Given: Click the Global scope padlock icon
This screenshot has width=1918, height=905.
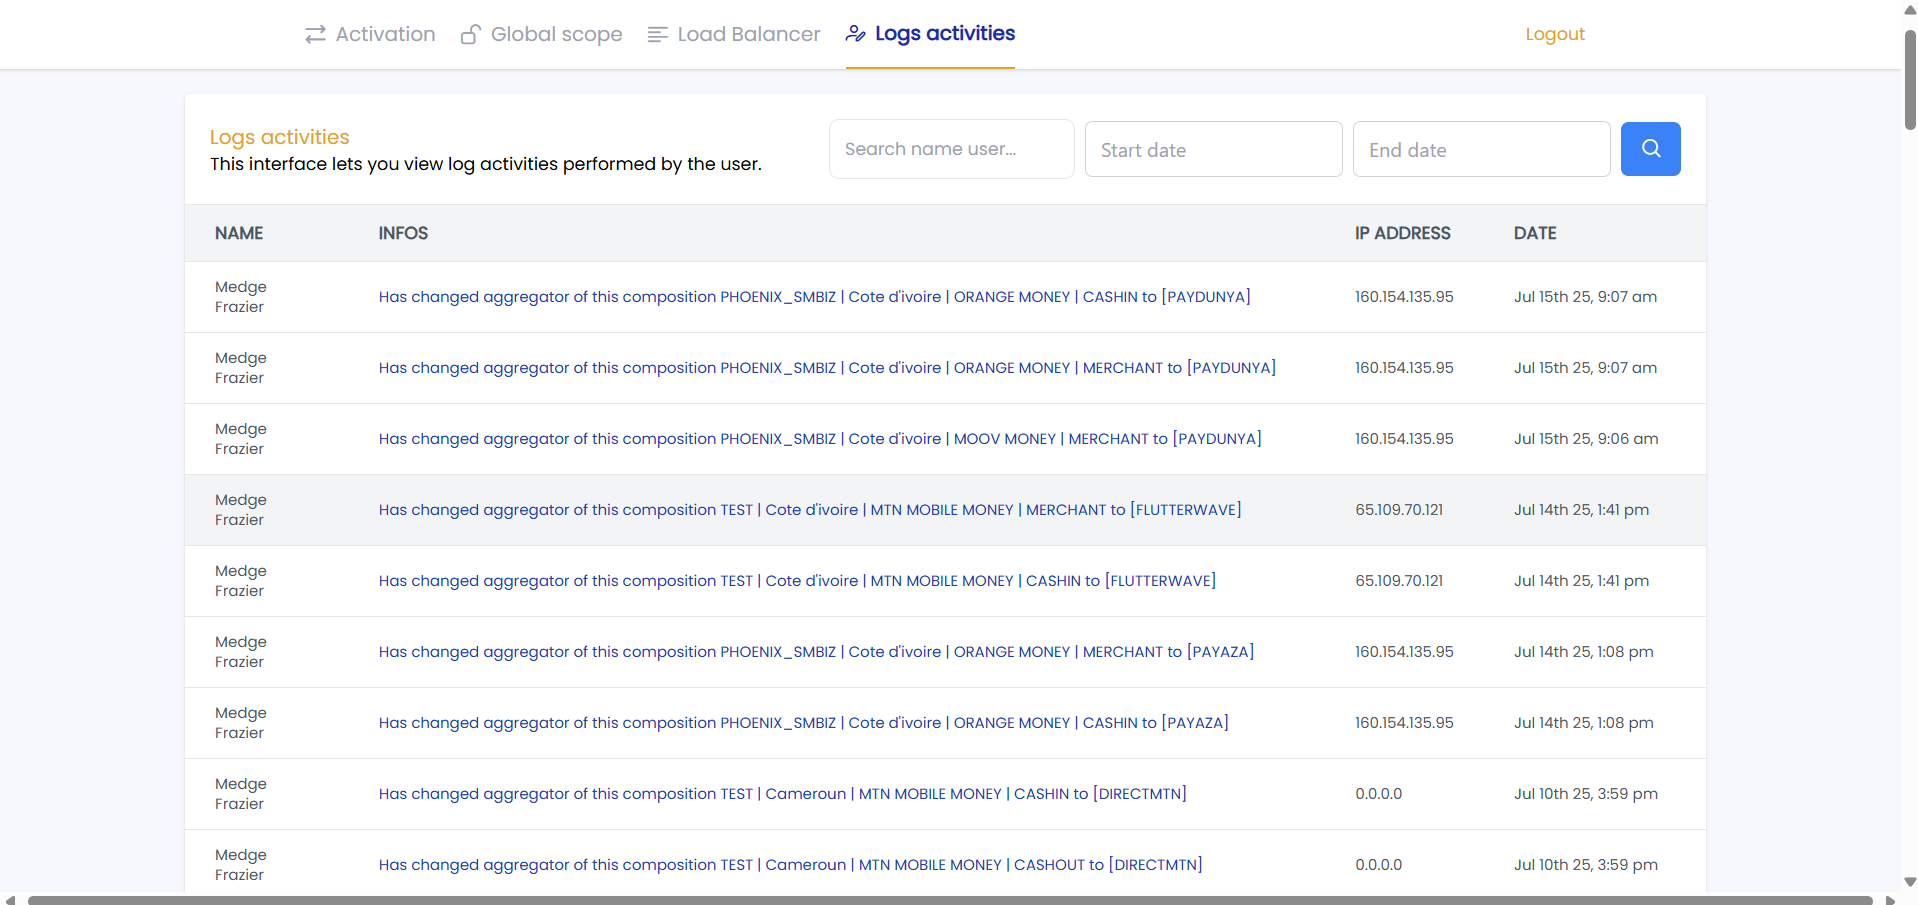Looking at the screenshot, I should point(470,35).
